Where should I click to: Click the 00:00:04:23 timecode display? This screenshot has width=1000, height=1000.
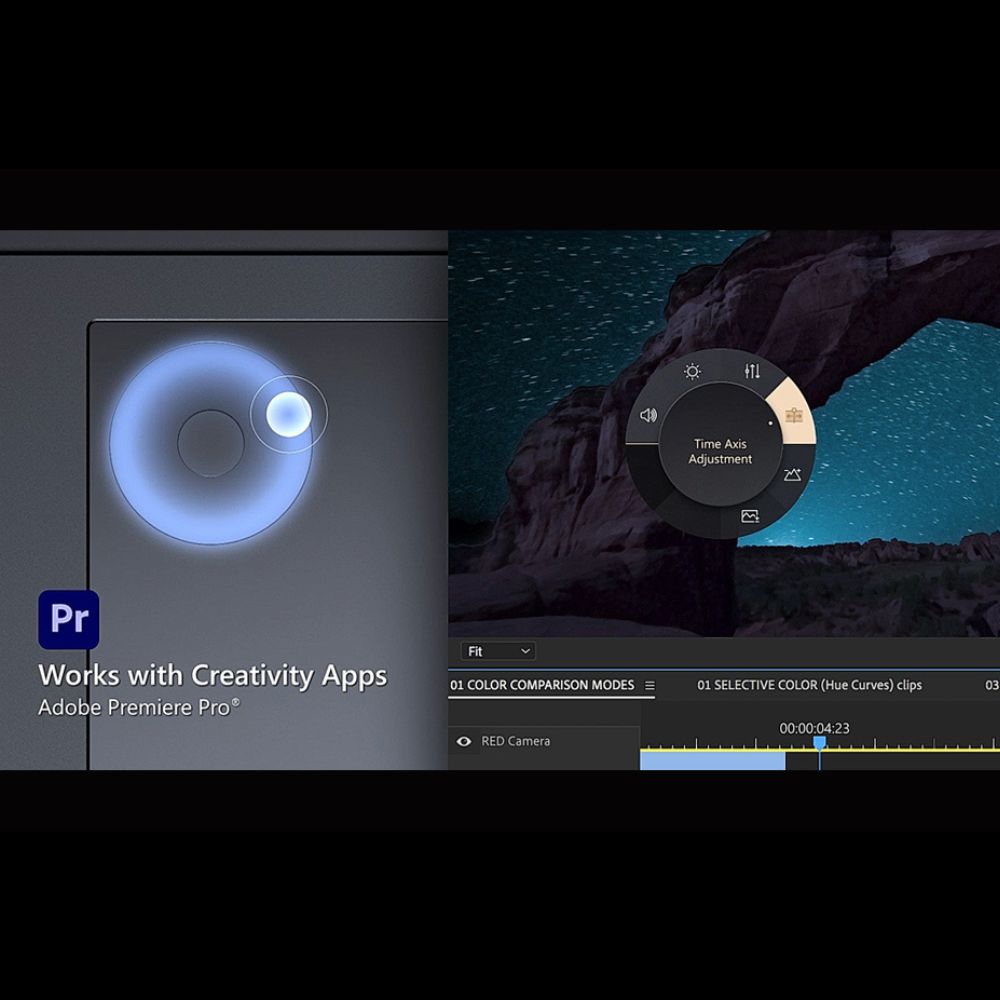[x=814, y=728]
